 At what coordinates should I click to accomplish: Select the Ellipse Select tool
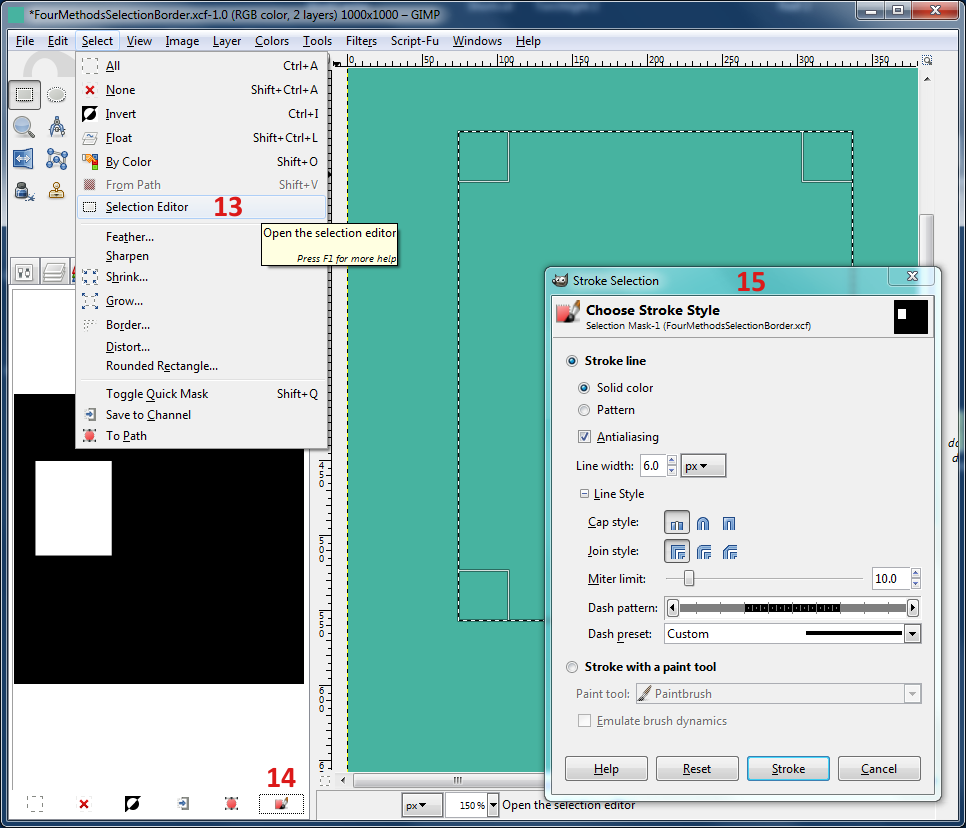click(x=57, y=95)
